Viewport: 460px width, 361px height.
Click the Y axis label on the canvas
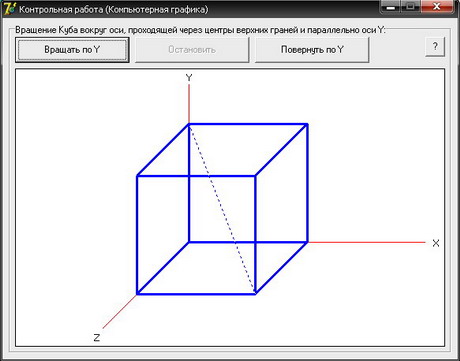point(189,78)
